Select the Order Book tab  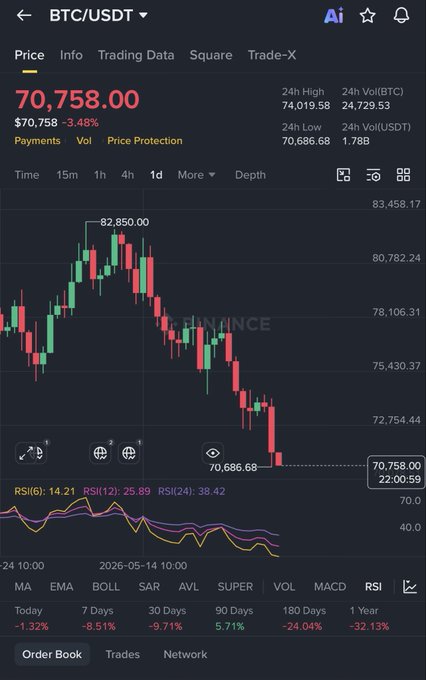[52, 654]
